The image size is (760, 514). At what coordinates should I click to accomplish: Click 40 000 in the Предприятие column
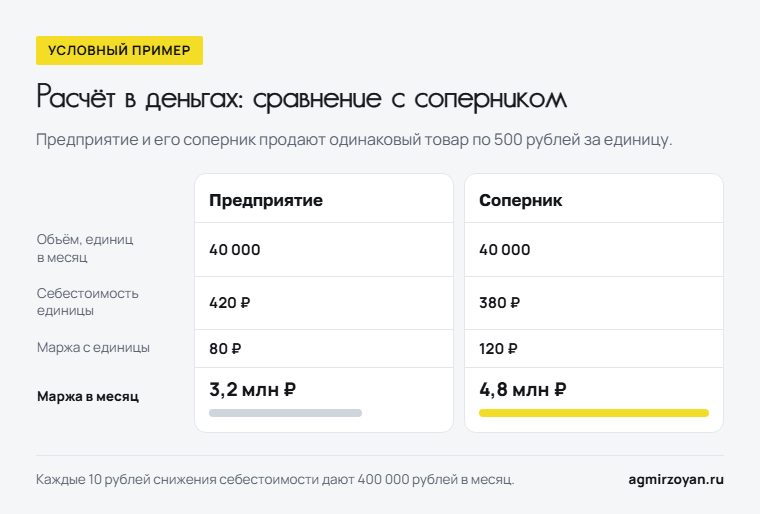coord(235,250)
